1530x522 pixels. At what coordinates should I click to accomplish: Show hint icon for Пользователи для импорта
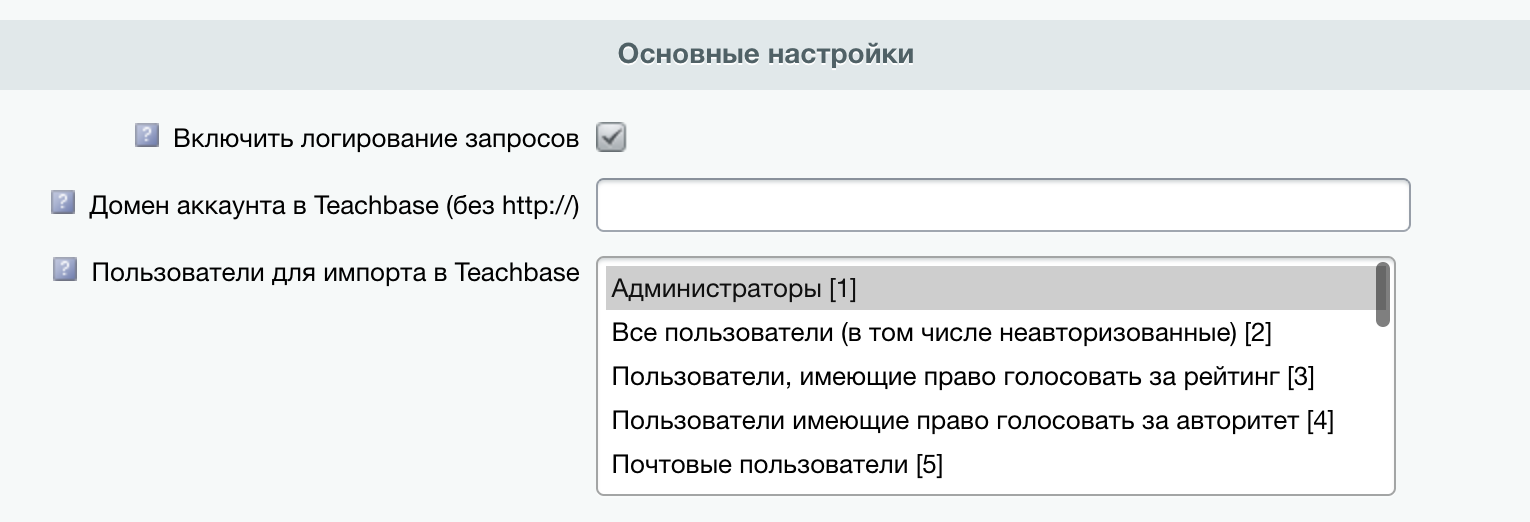65,269
